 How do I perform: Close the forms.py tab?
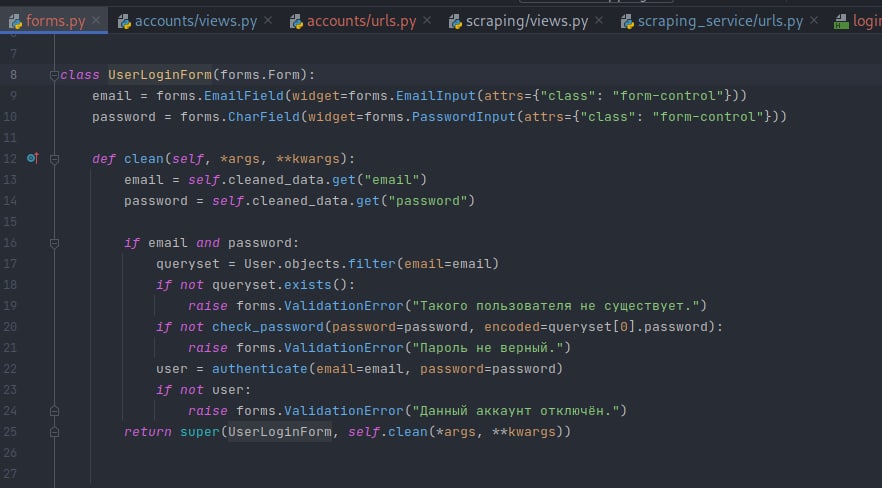tap(96, 21)
